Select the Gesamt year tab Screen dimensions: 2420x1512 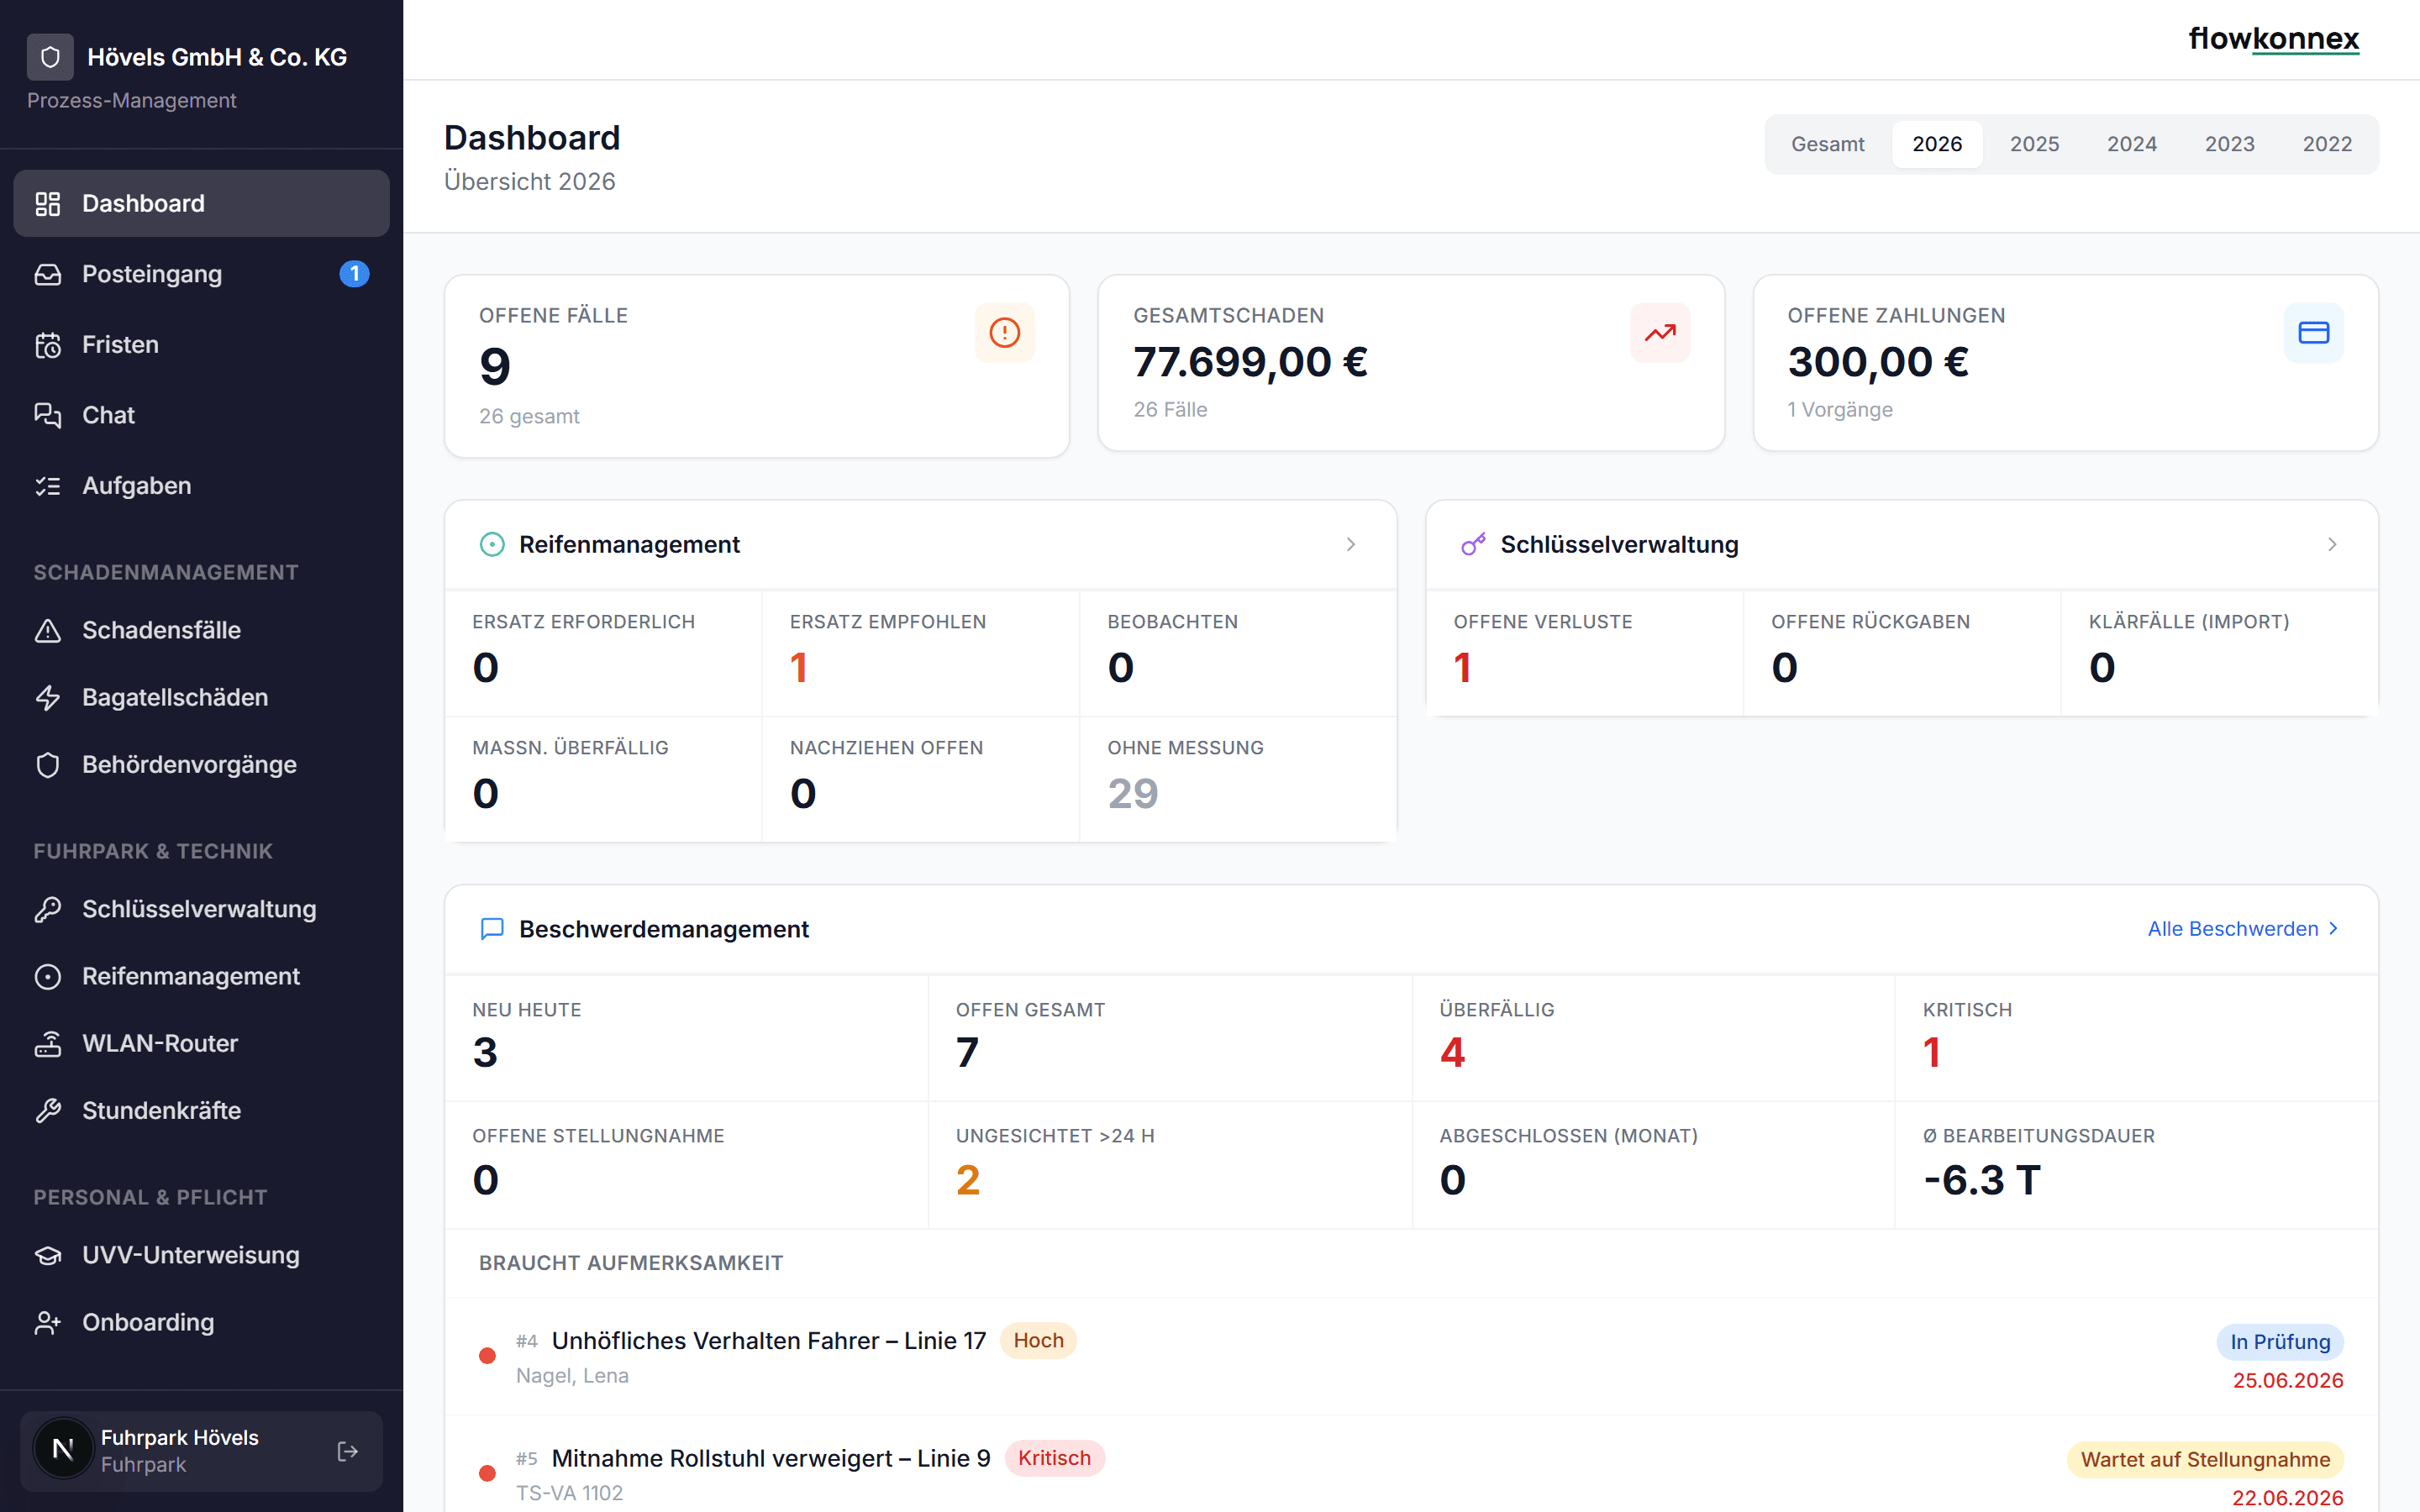coord(1827,144)
